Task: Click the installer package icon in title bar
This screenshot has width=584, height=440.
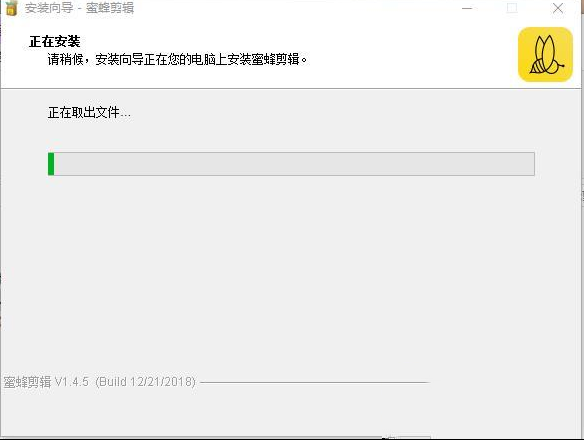Action: [x=12, y=7]
